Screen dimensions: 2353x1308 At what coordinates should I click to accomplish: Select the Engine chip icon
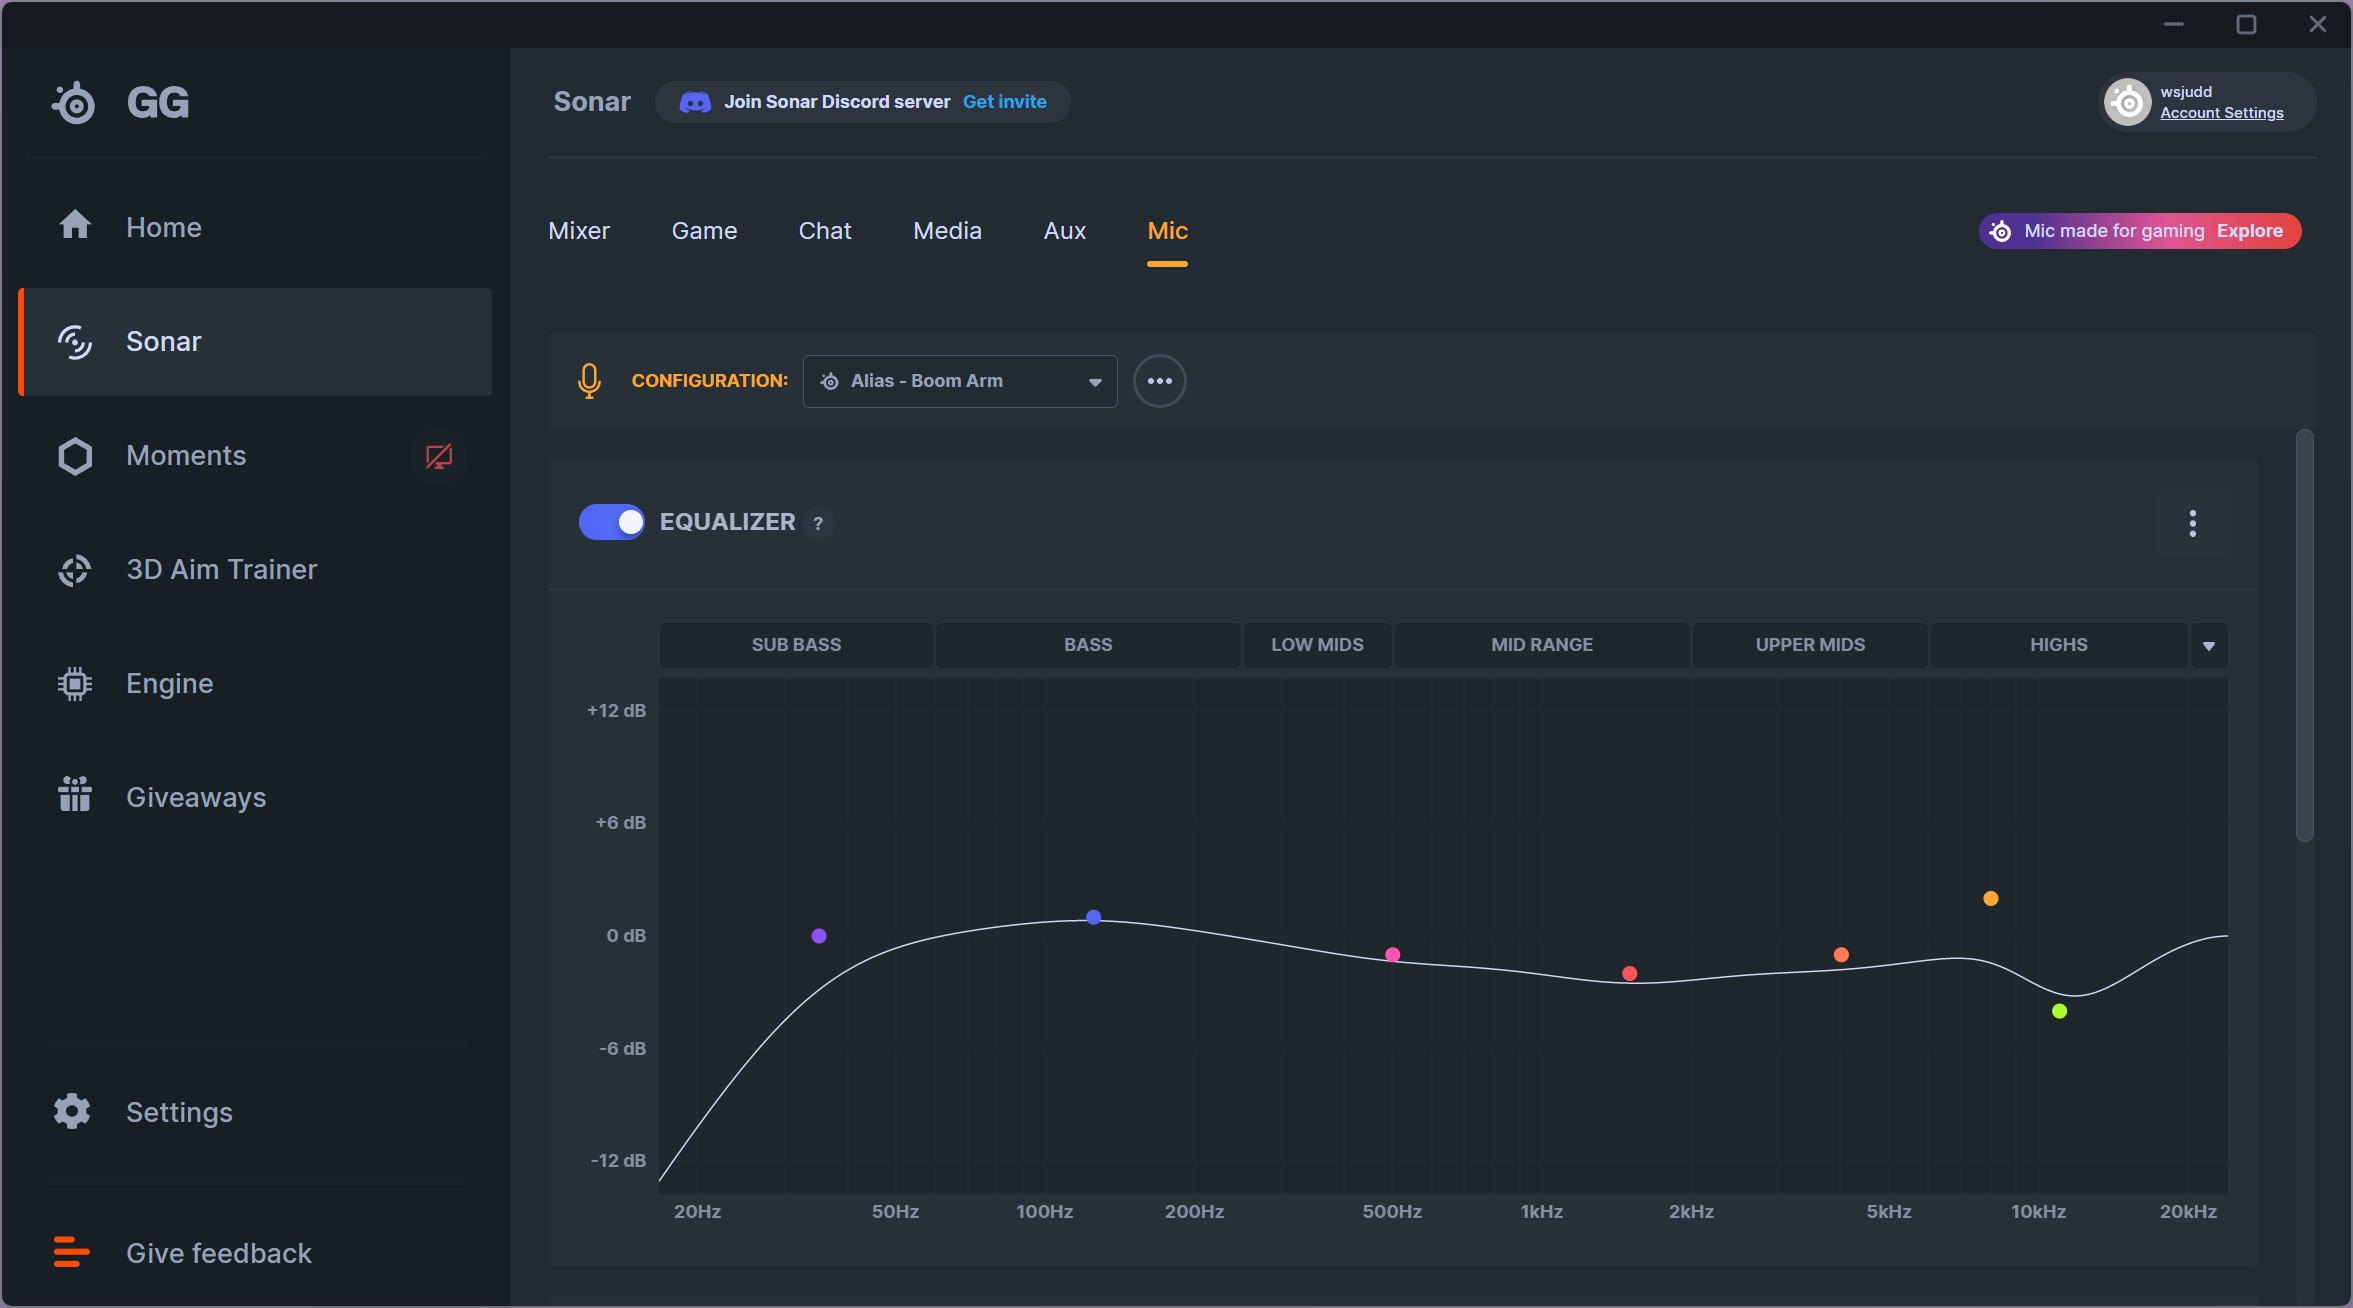click(74, 683)
